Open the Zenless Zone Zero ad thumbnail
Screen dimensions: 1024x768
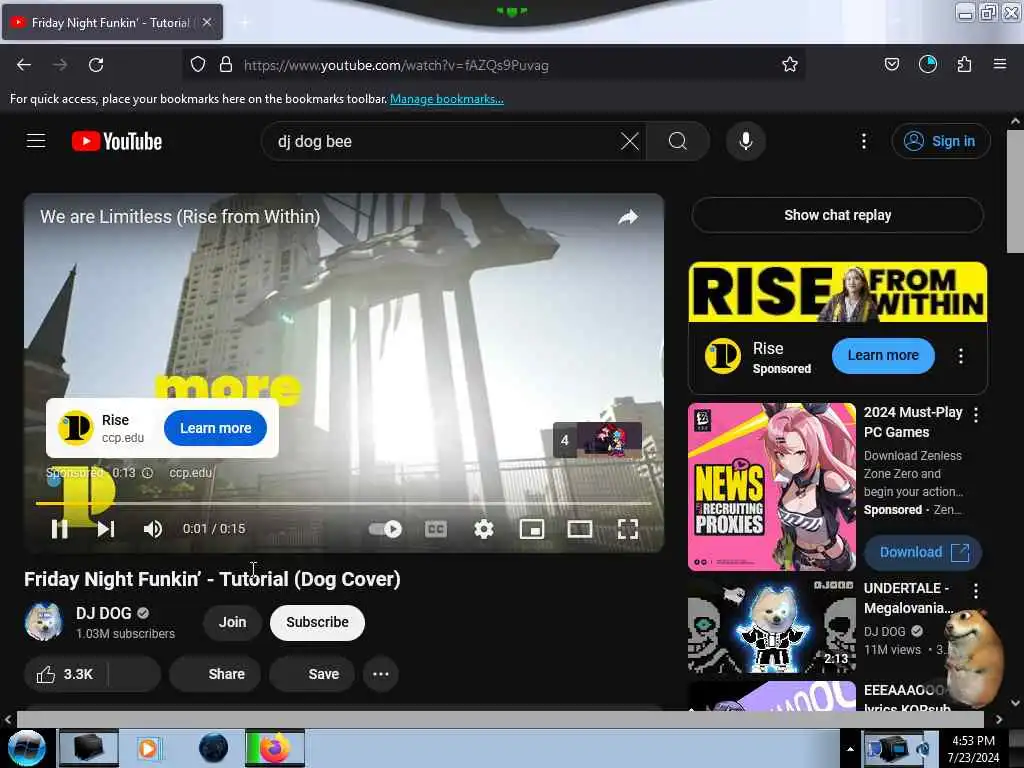point(771,487)
